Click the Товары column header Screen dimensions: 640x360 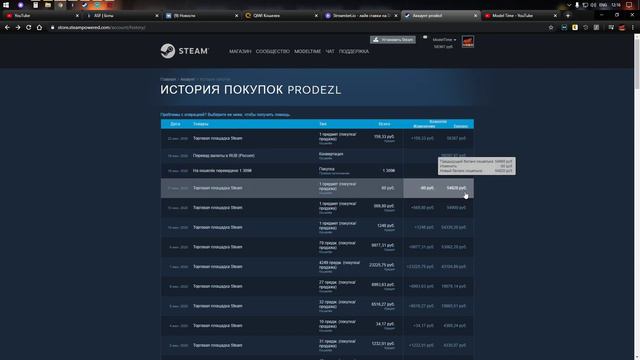[x=200, y=124]
